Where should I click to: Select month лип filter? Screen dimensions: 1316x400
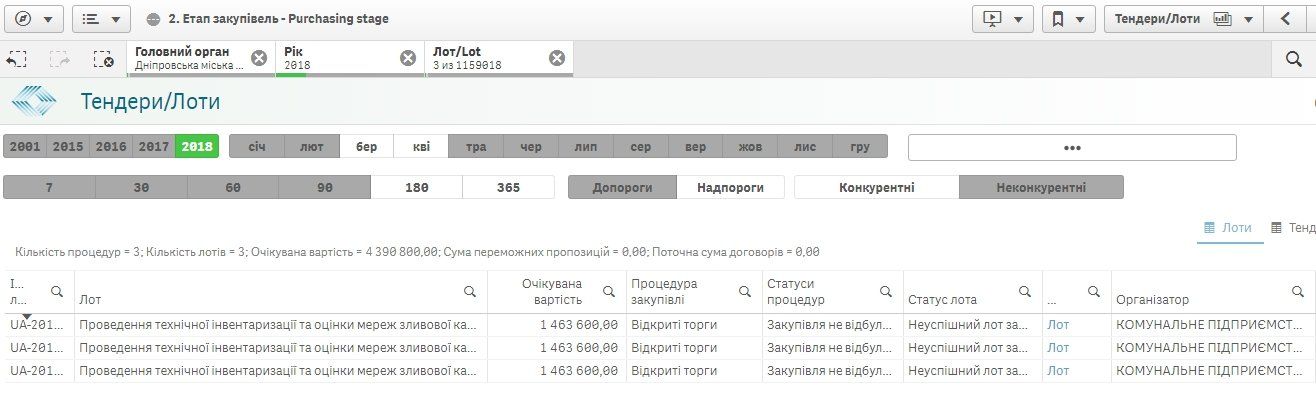586,147
